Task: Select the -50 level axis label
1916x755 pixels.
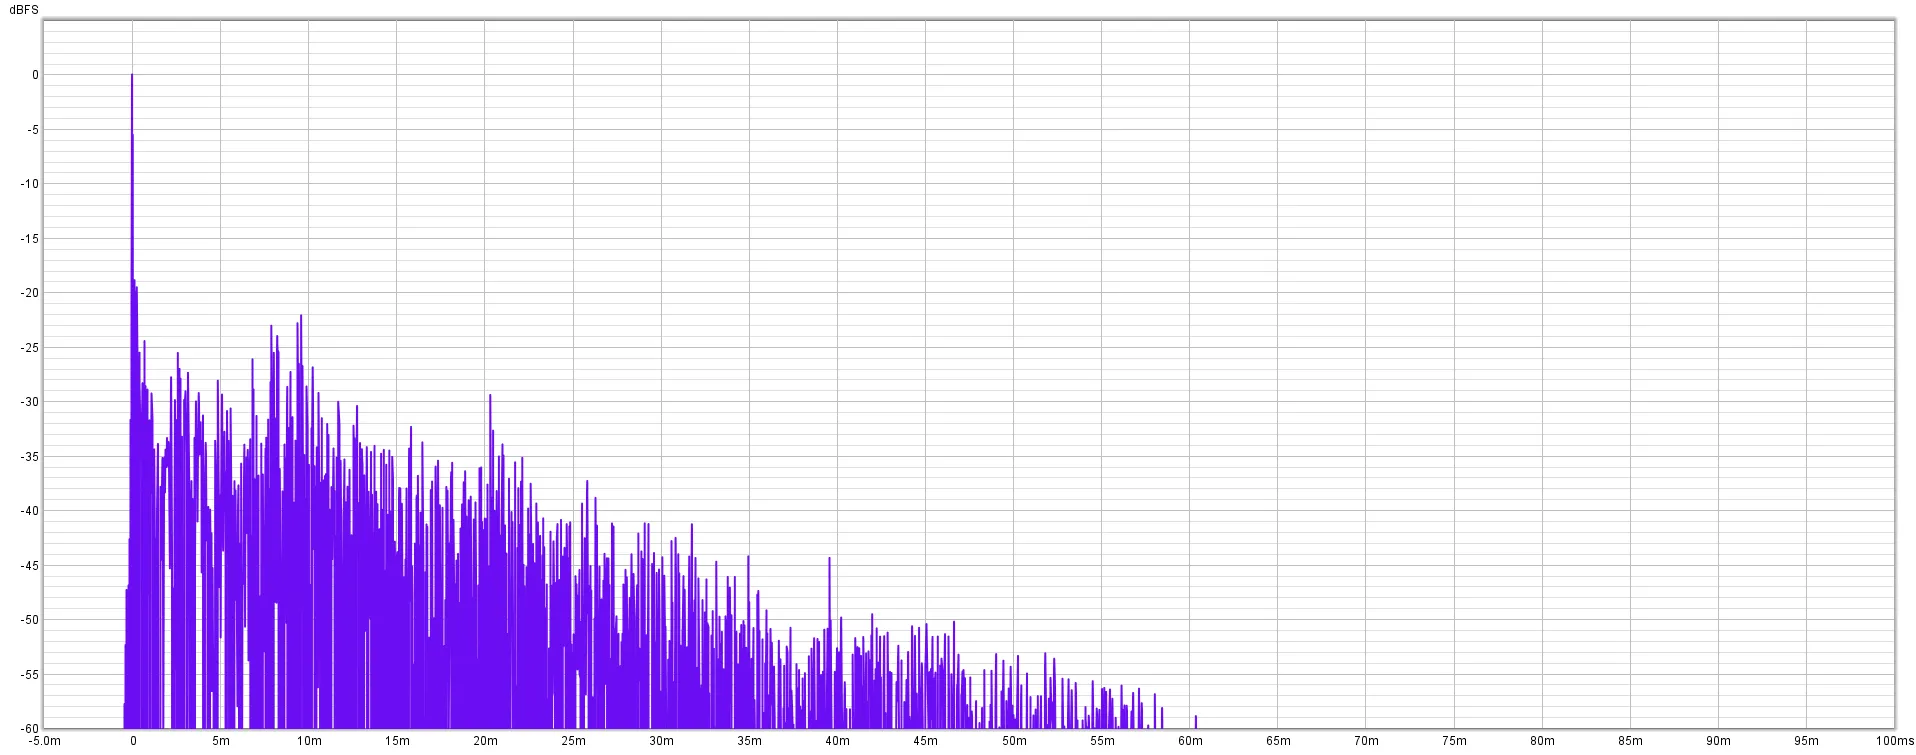Action: pos(30,620)
